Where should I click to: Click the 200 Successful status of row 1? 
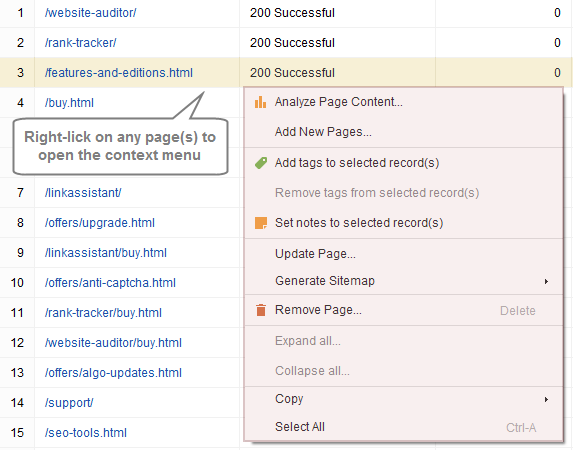292,13
